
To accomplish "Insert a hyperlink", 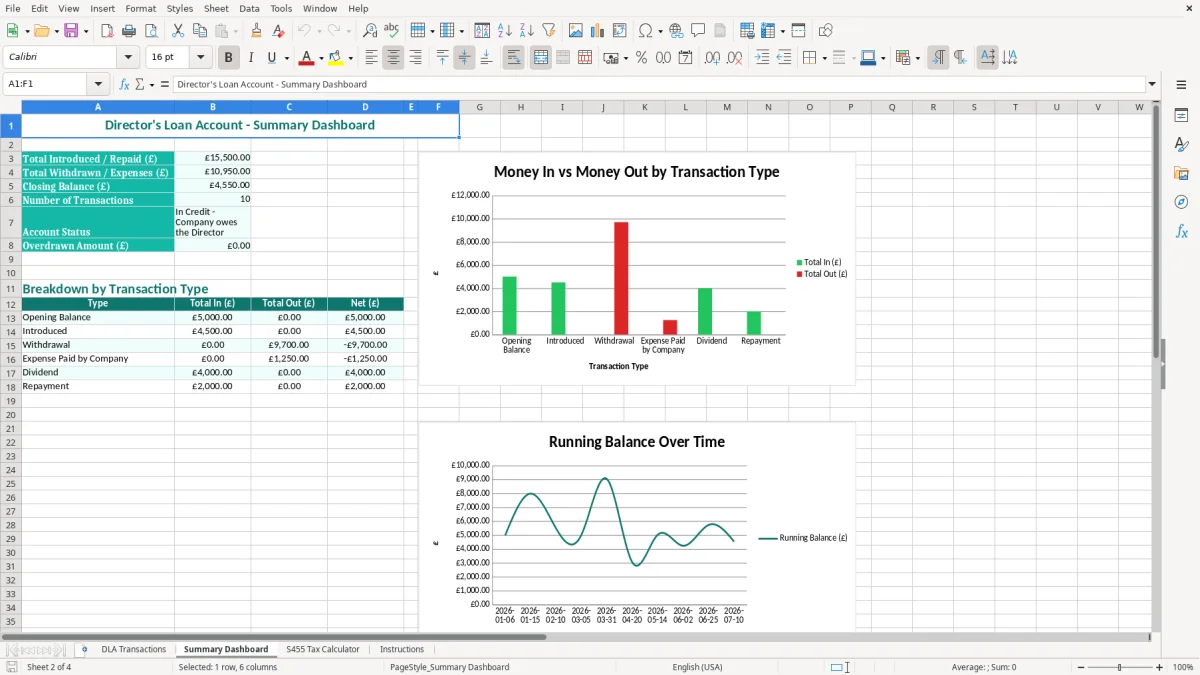I will [676, 31].
